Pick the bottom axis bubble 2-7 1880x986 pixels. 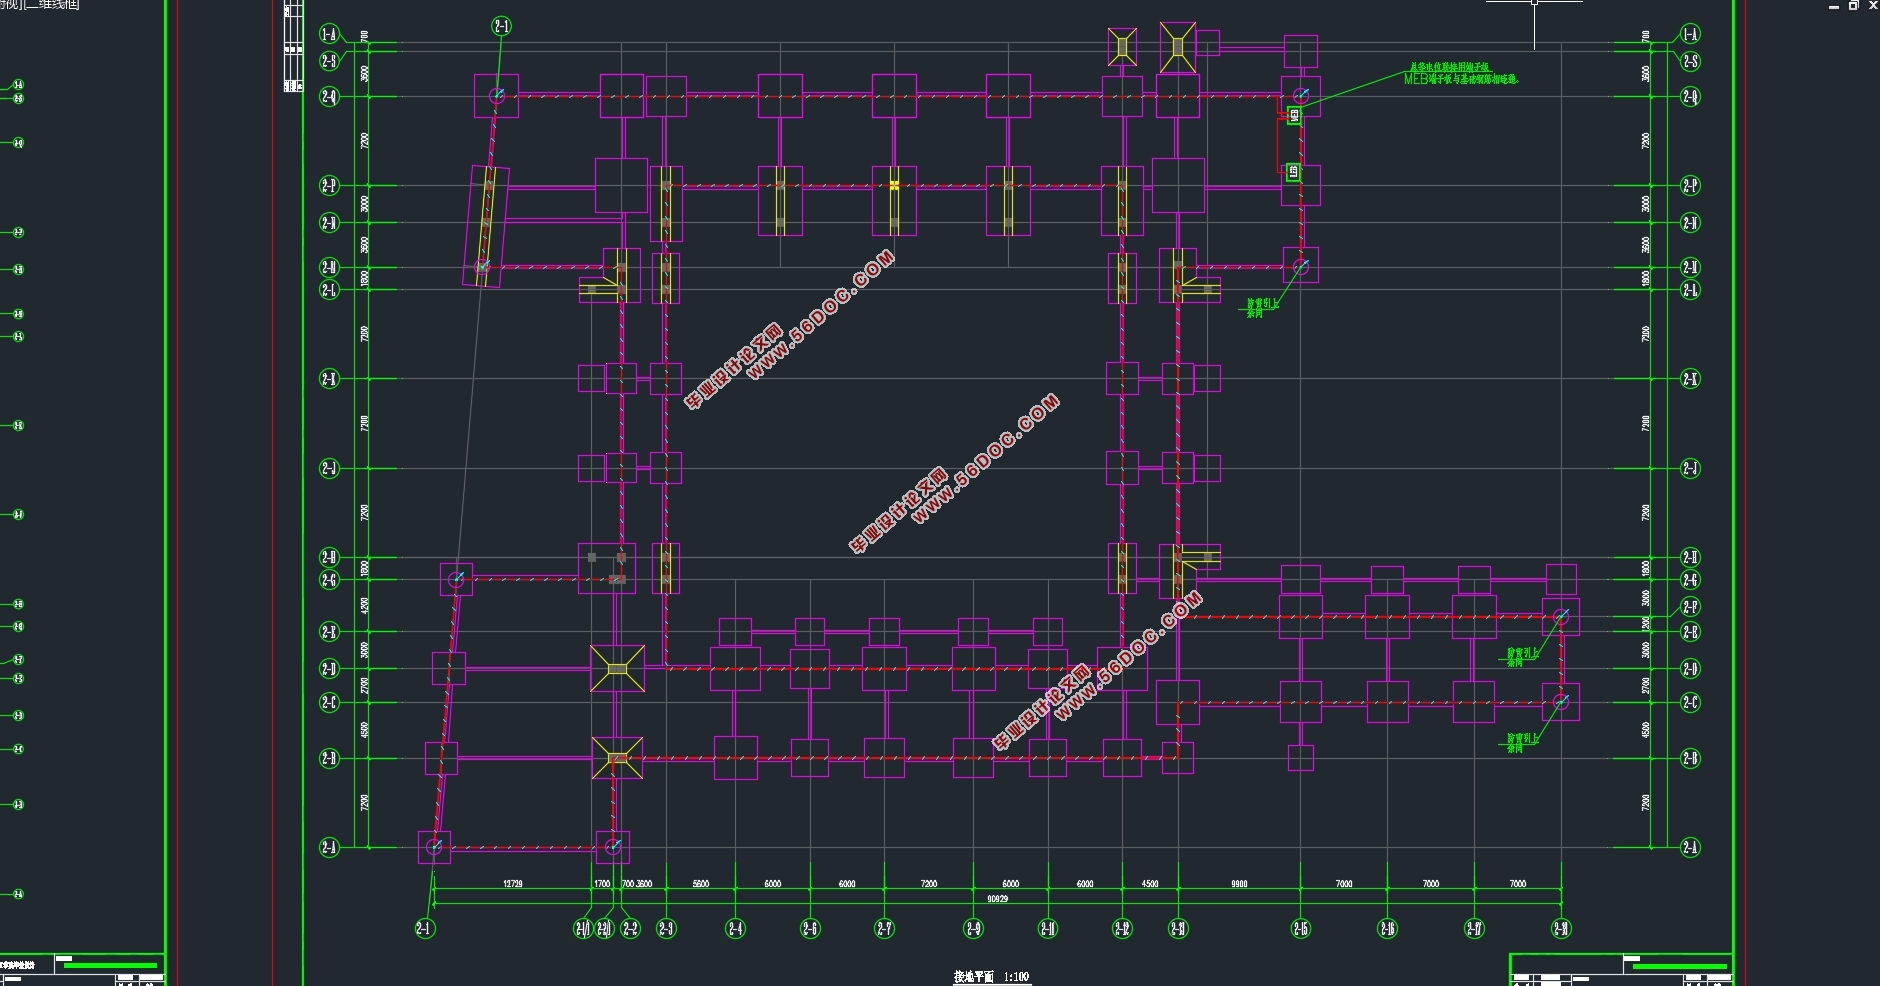coord(884,929)
